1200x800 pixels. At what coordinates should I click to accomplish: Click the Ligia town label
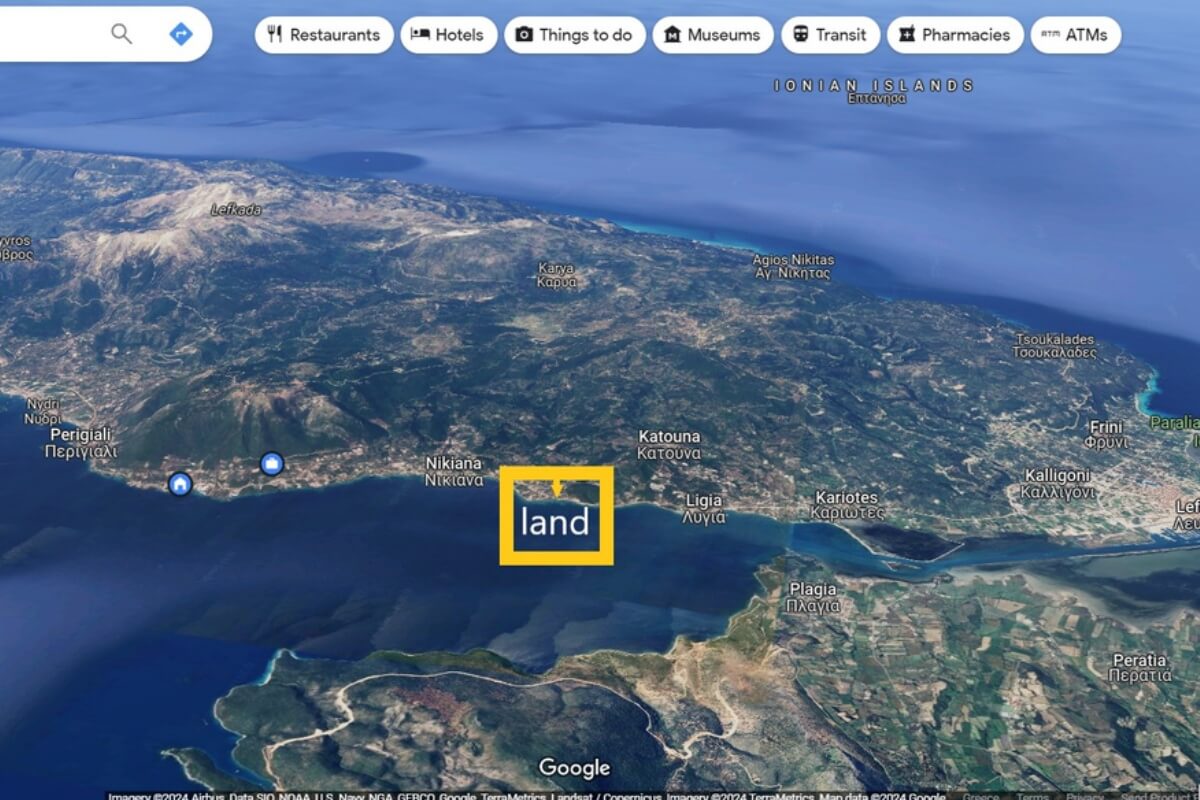tap(704, 509)
